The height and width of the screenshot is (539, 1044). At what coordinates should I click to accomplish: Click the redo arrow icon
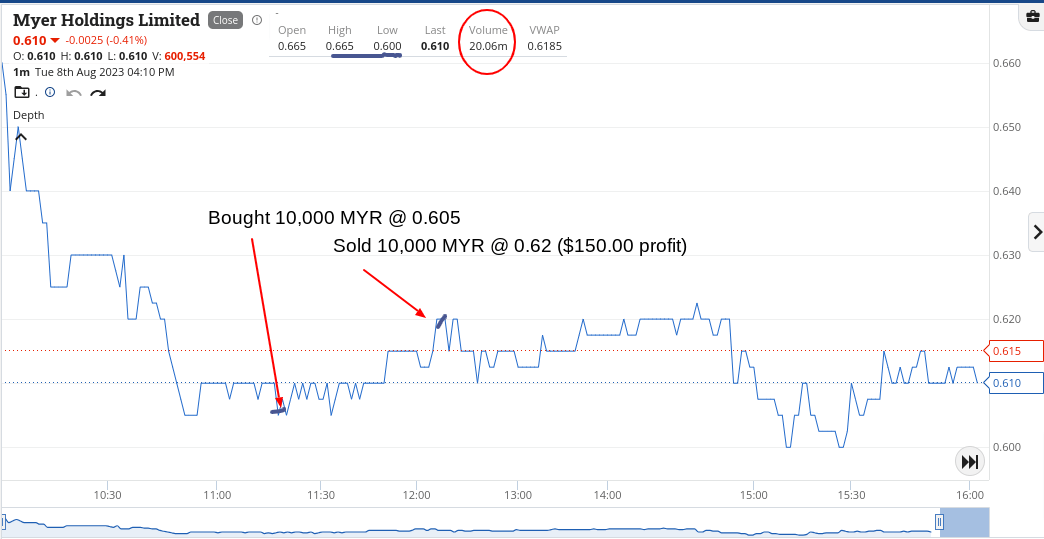point(98,92)
